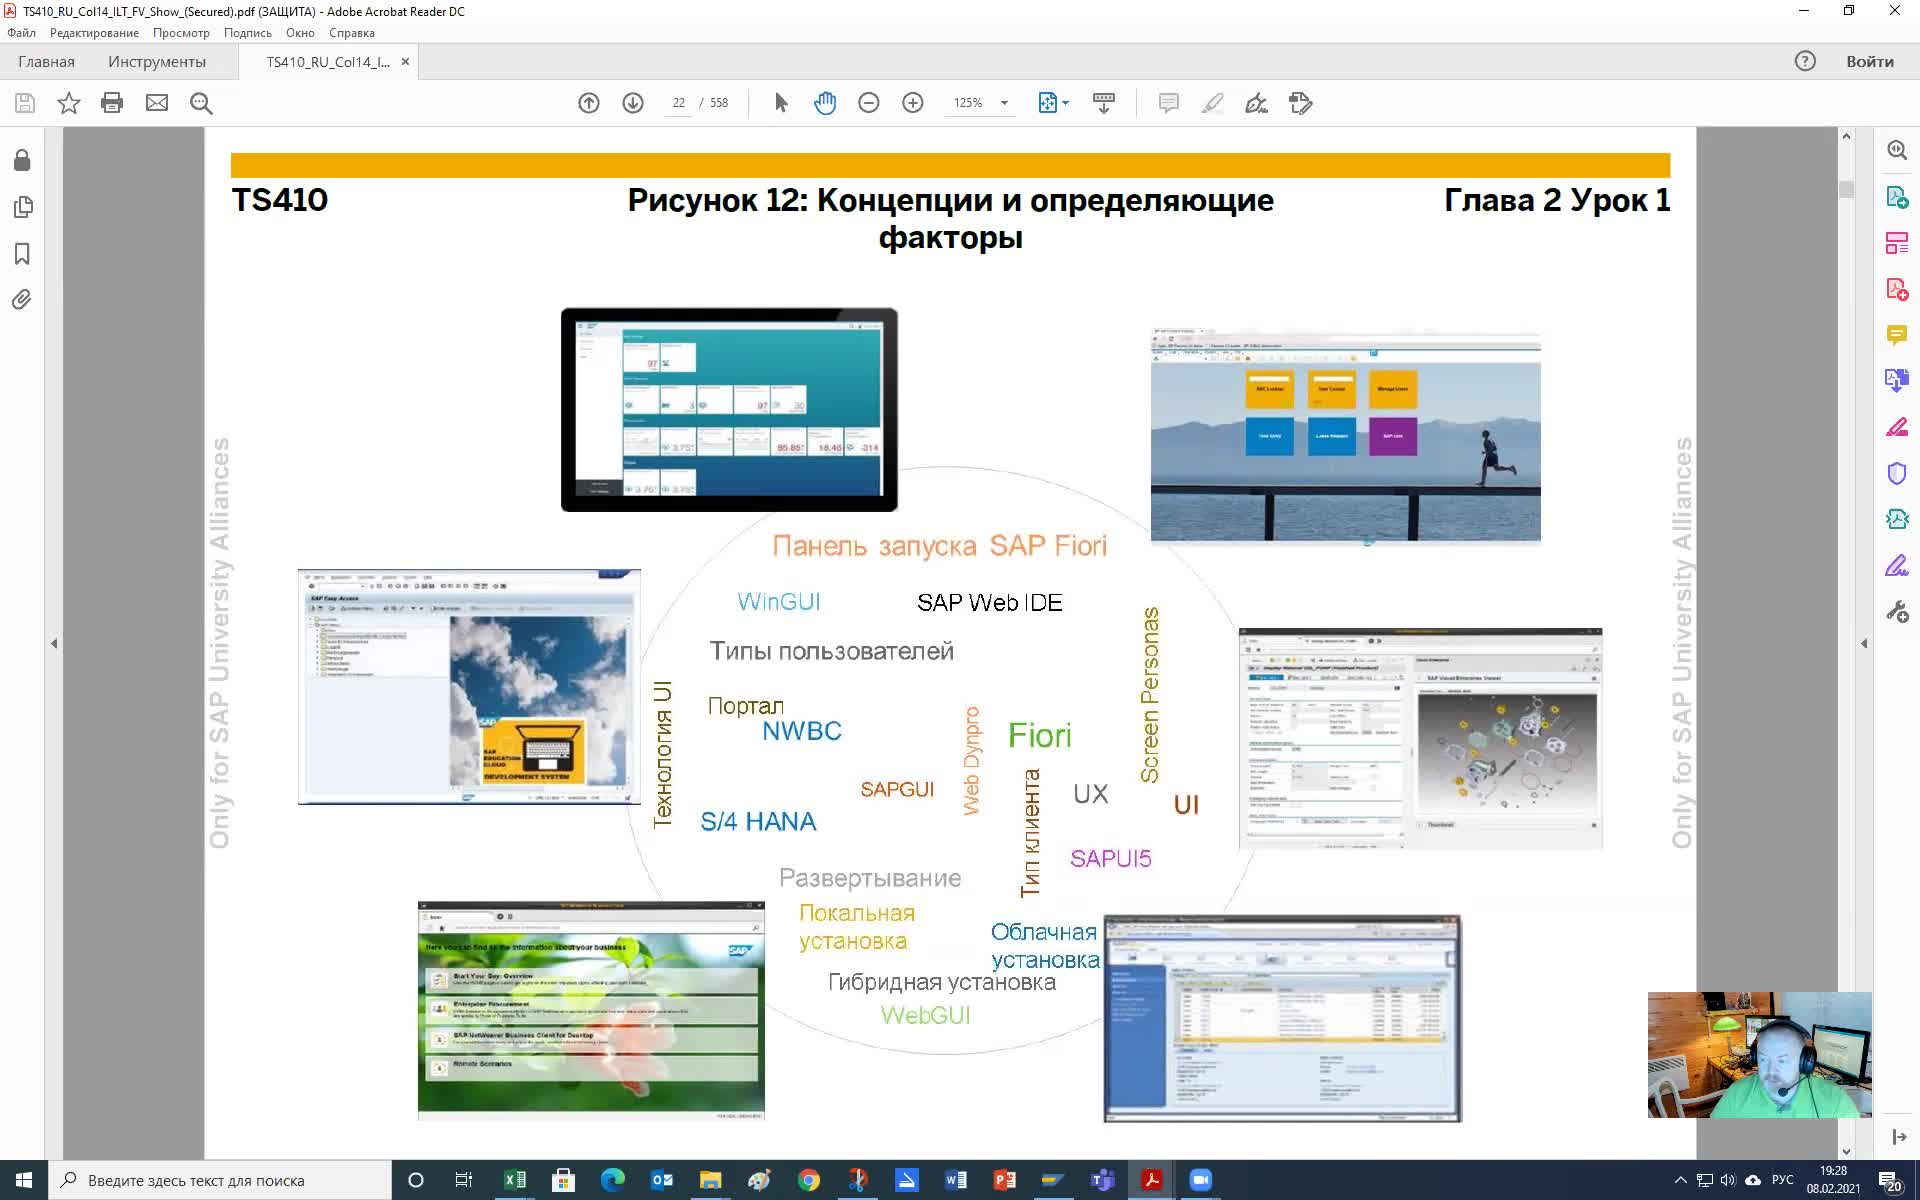Zoom out with the minus circle button
The width and height of the screenshot is (1920, 1200).
pyautogui.click(x=869, y=103)
